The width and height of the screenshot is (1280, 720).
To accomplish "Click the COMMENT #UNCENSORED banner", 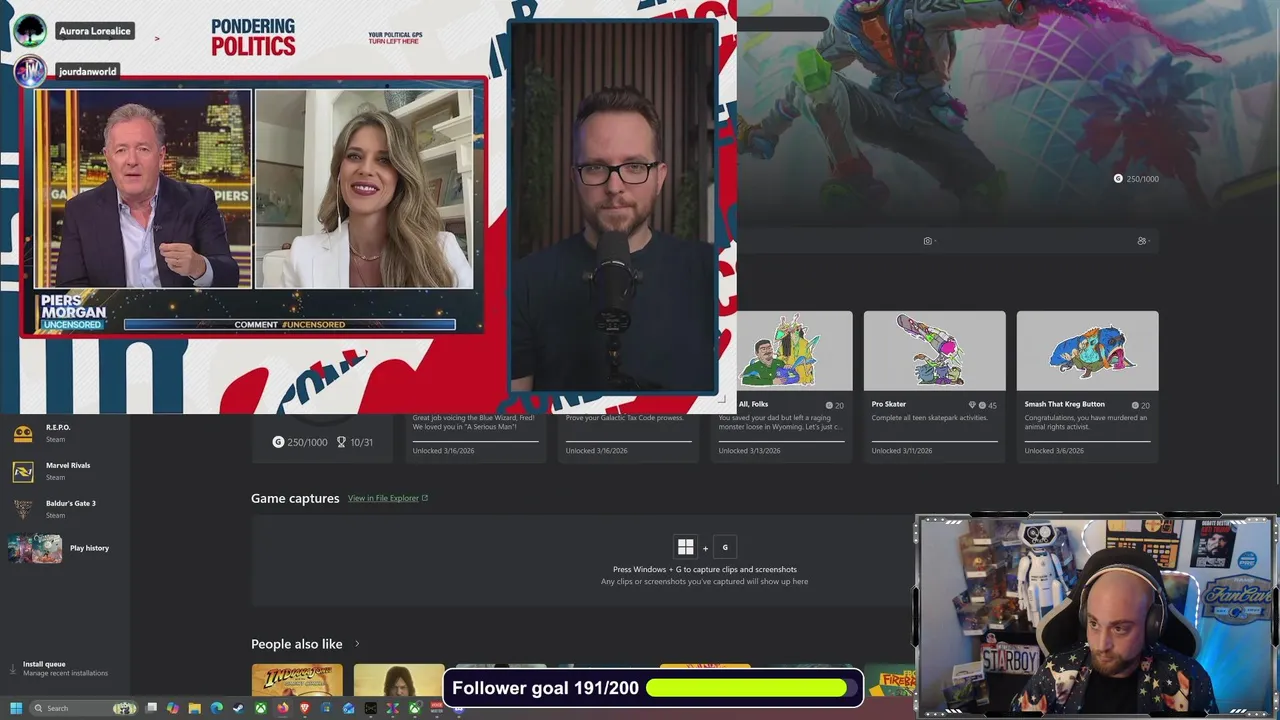I will (290, 324).
